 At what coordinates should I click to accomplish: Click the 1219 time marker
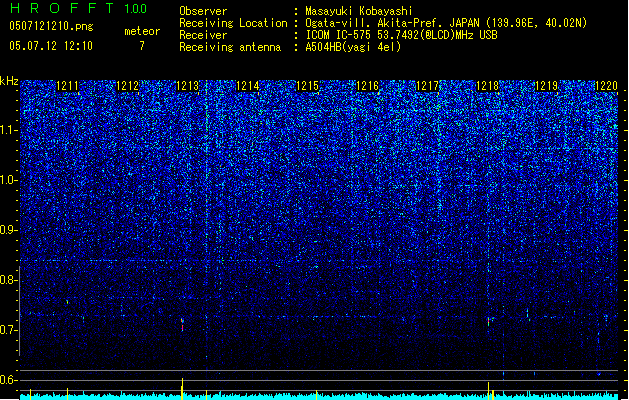tap(547, 86)
